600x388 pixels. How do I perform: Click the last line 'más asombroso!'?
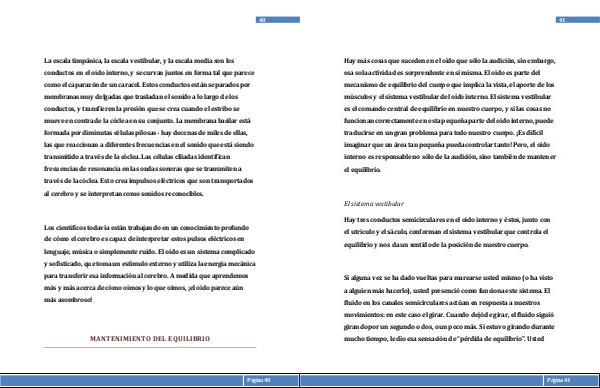coord(68,300)
